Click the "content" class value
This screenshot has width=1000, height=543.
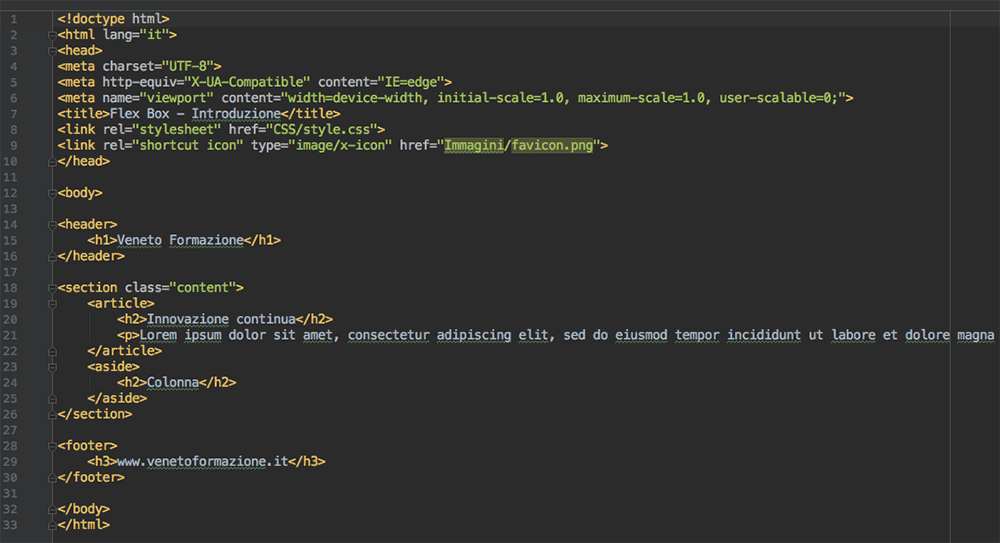(203, 288)
